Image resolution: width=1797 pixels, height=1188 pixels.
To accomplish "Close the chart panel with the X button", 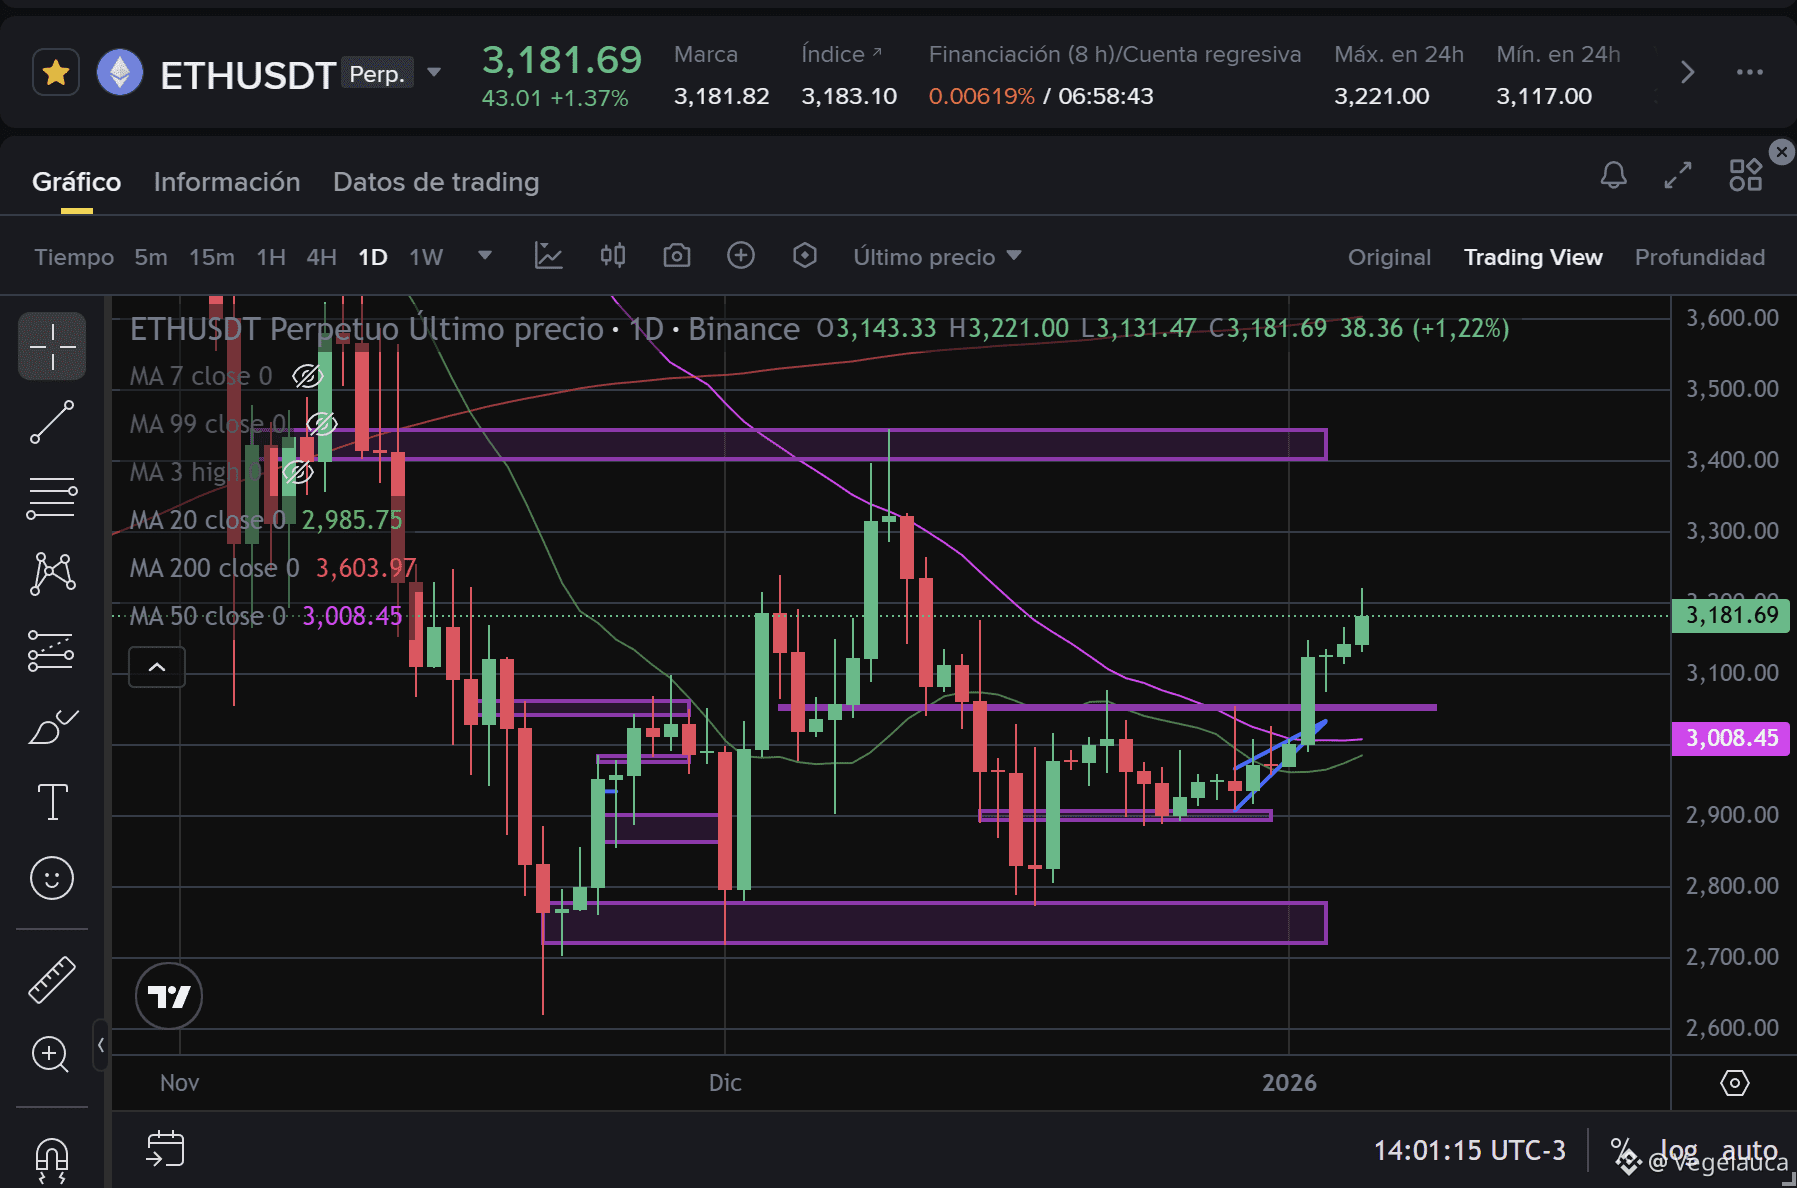I will click(1782, 152).
